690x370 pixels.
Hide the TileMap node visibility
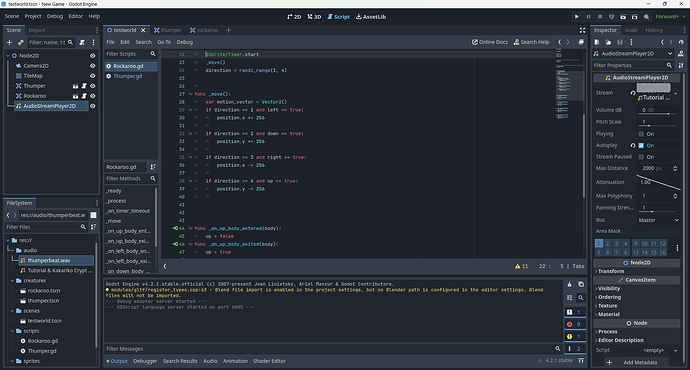pyautogui.click(x=92, y=76)
